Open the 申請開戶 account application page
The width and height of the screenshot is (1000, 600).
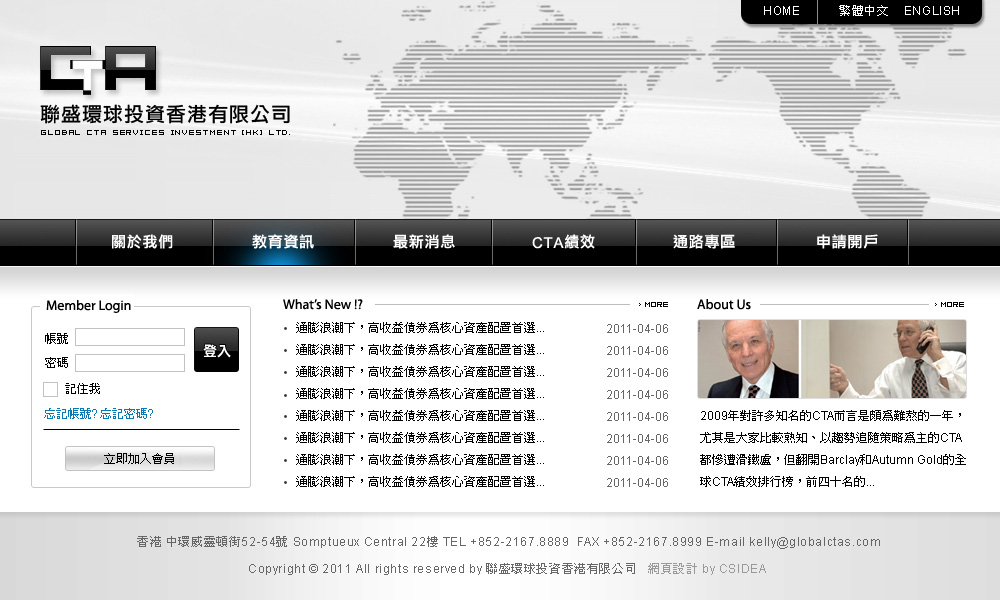(846, 242)
